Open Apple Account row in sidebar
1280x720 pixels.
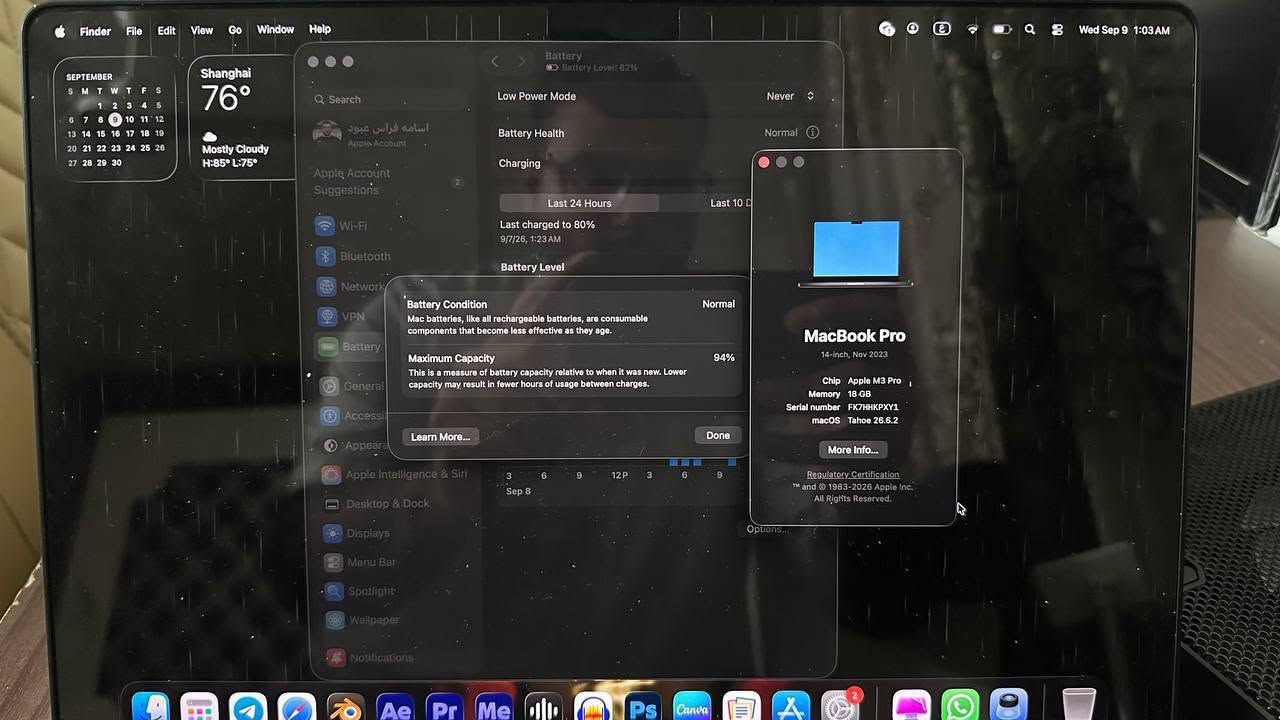390,134
